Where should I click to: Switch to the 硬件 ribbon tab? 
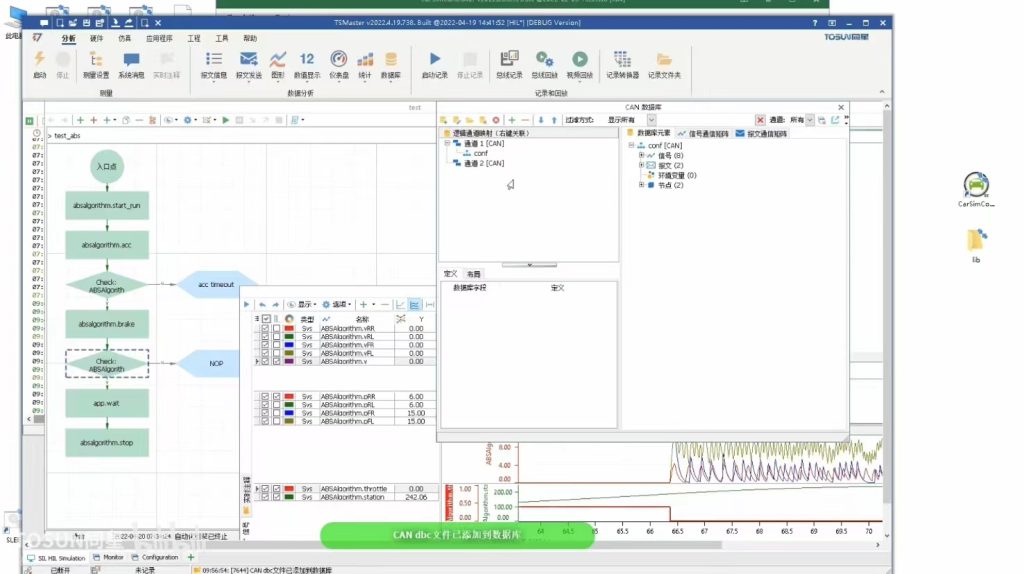pyautogui.click(x=96, y=38)
